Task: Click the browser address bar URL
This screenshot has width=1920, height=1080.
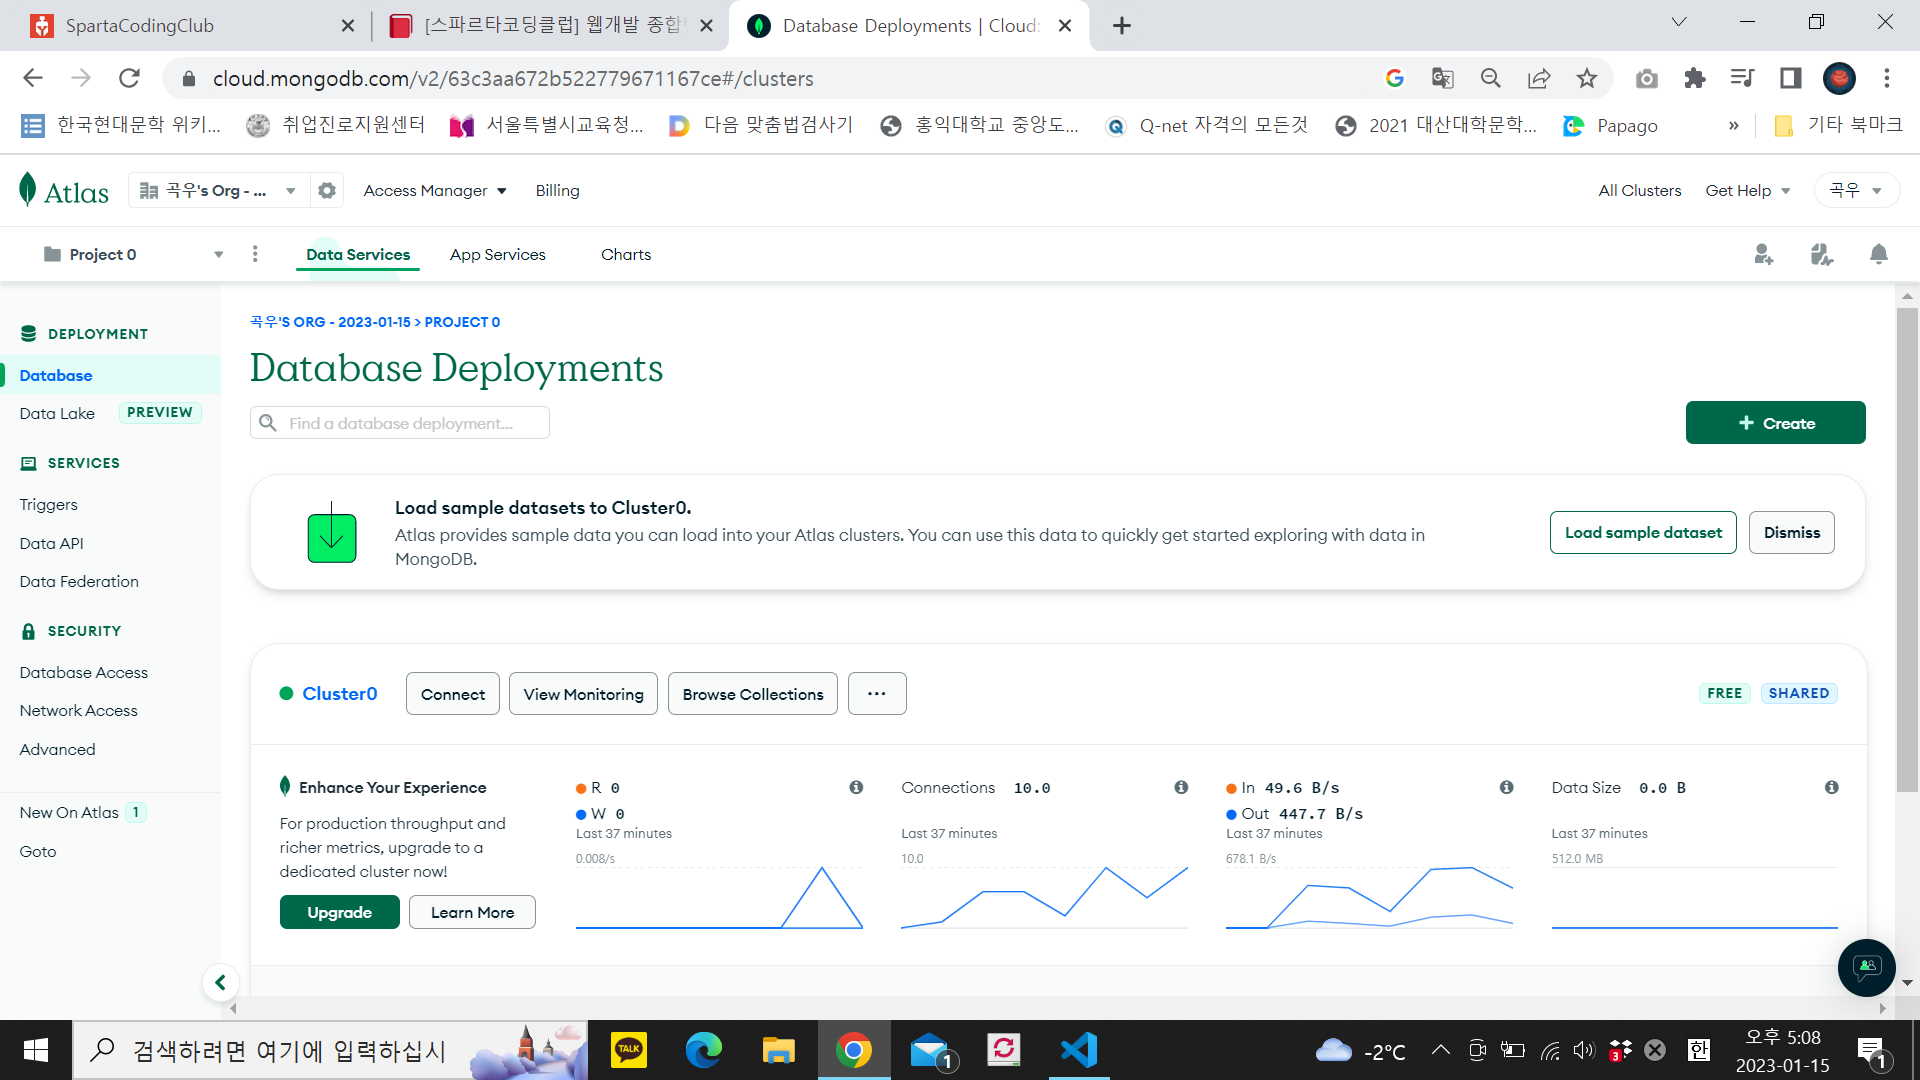Action: [x=513, y=78]
